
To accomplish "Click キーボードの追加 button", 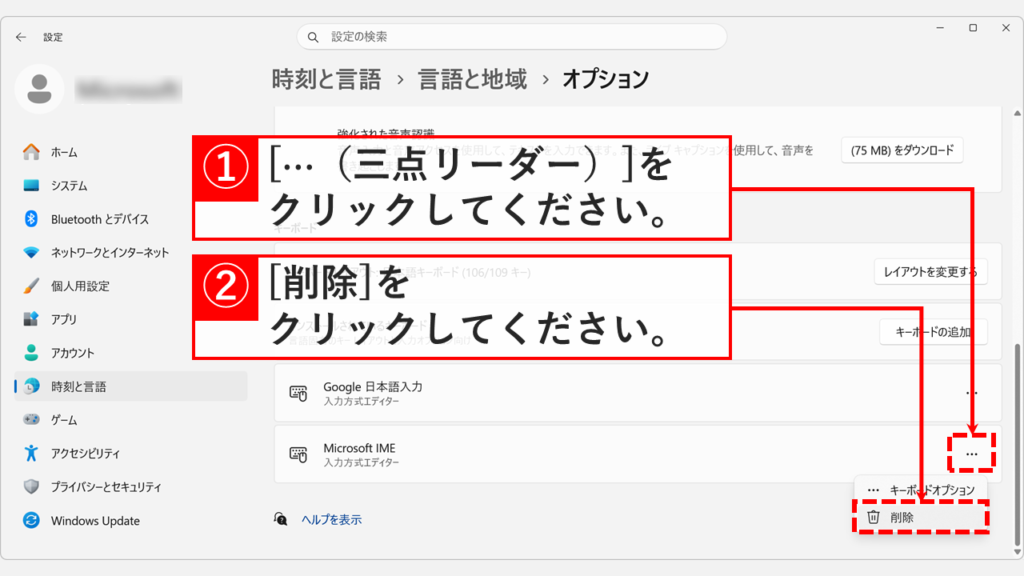I will coord(933,332).
